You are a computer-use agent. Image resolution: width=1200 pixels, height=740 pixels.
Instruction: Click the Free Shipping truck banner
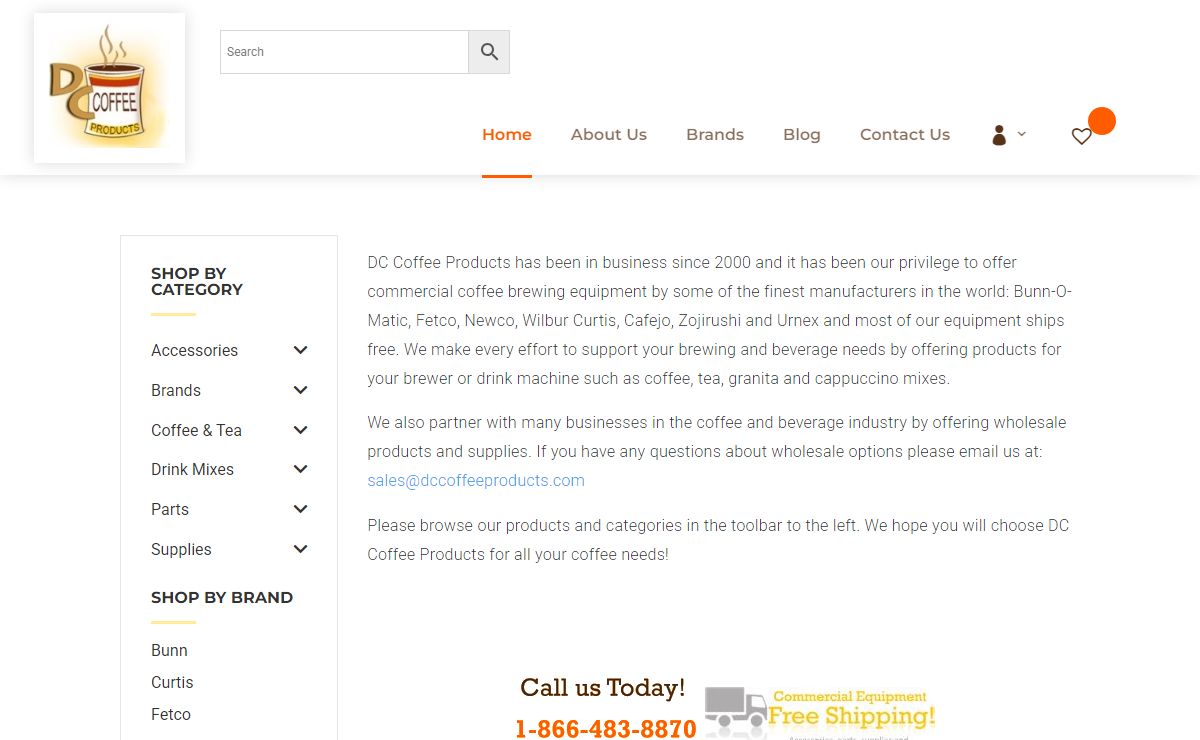[x=820, y=712]
